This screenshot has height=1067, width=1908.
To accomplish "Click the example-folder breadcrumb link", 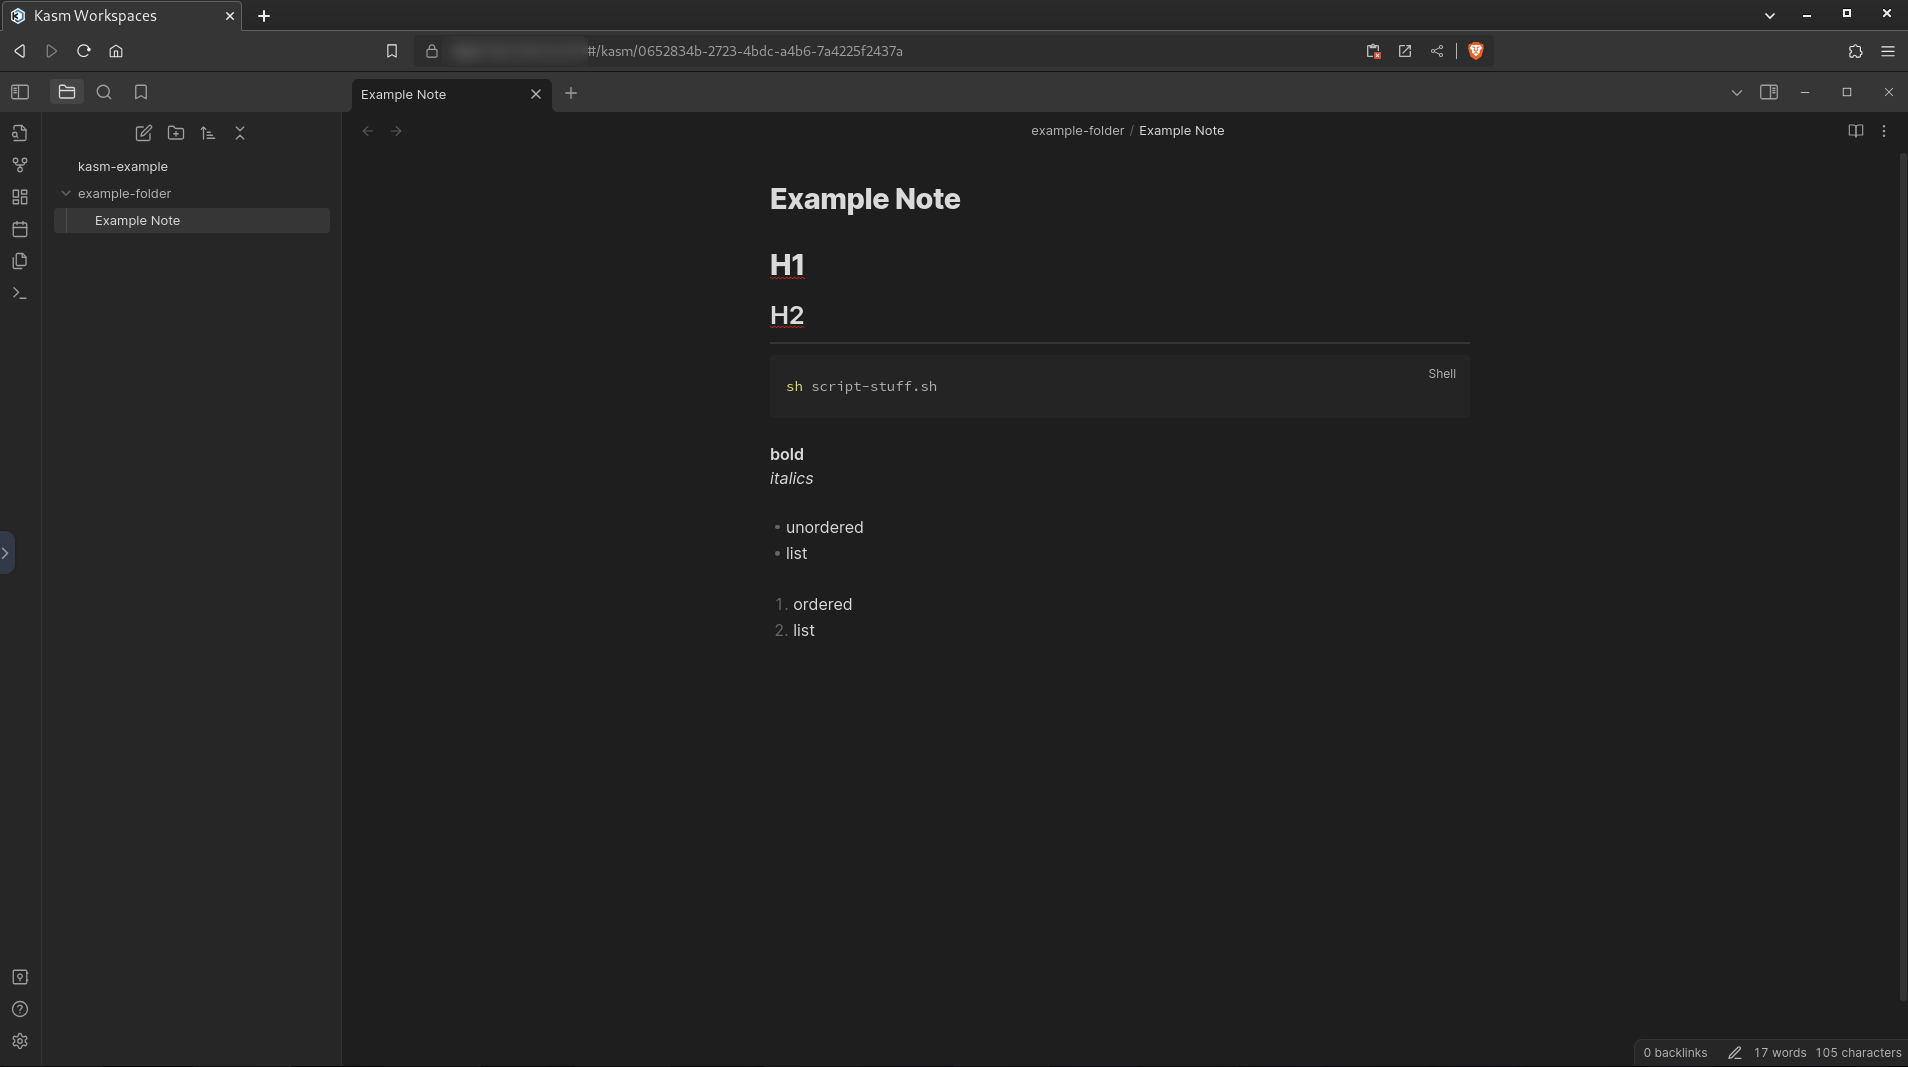I will click(1077, 131).
